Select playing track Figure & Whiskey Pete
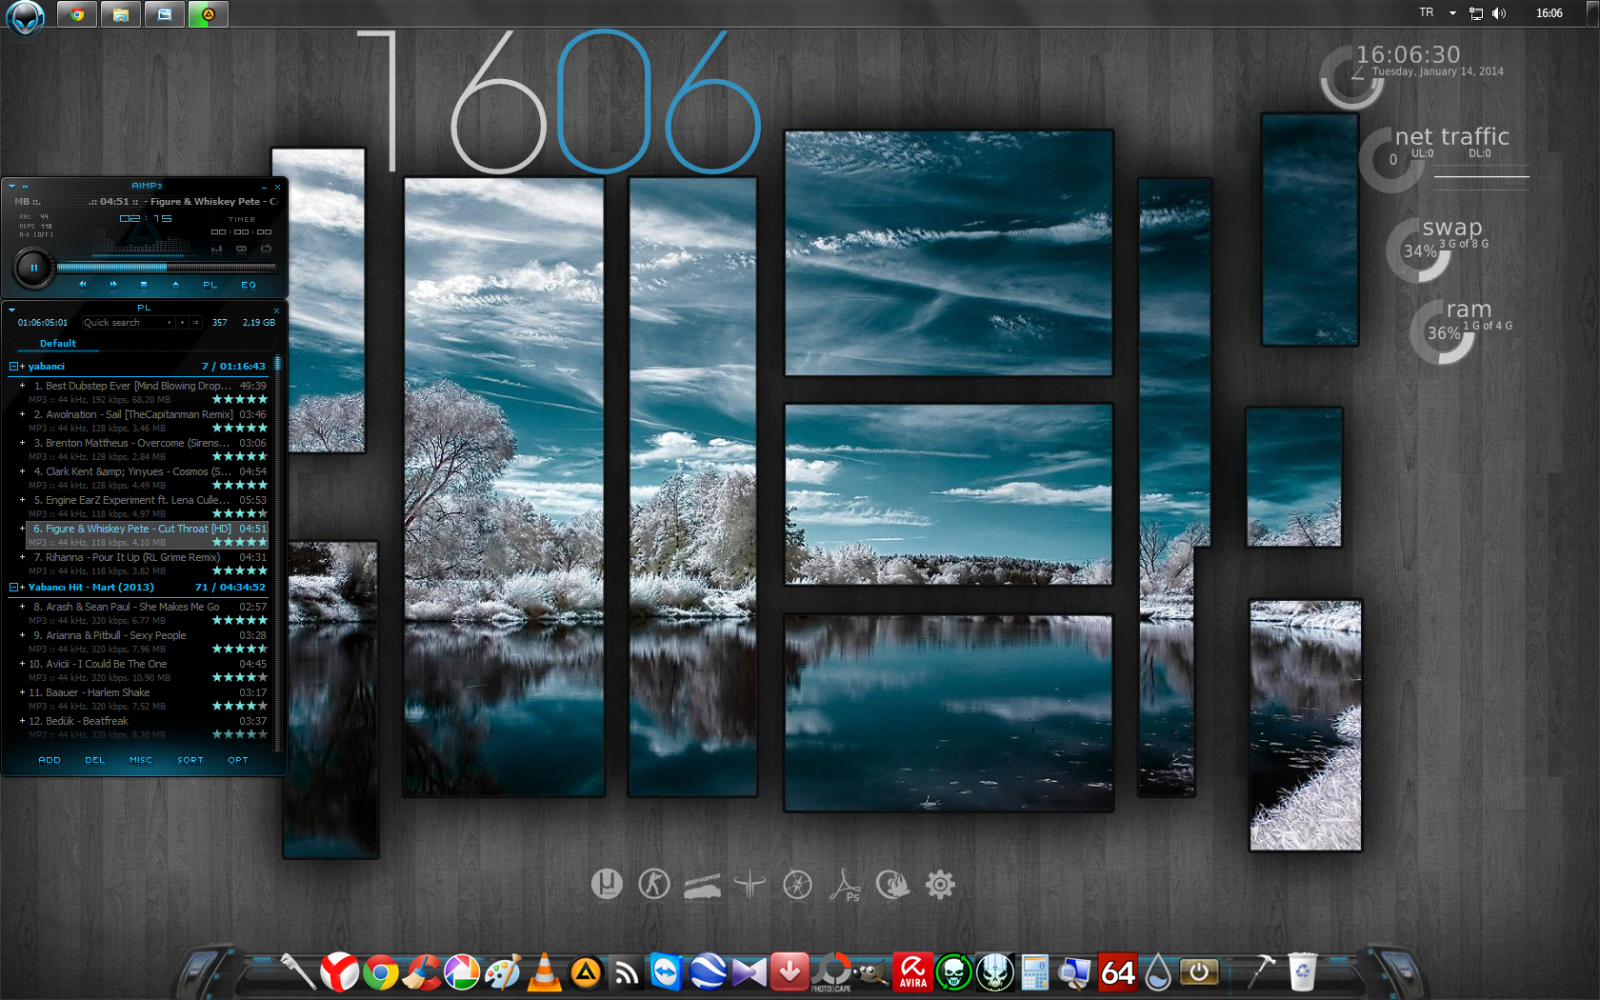1600x1000 pixels. (x=146, y=535)
